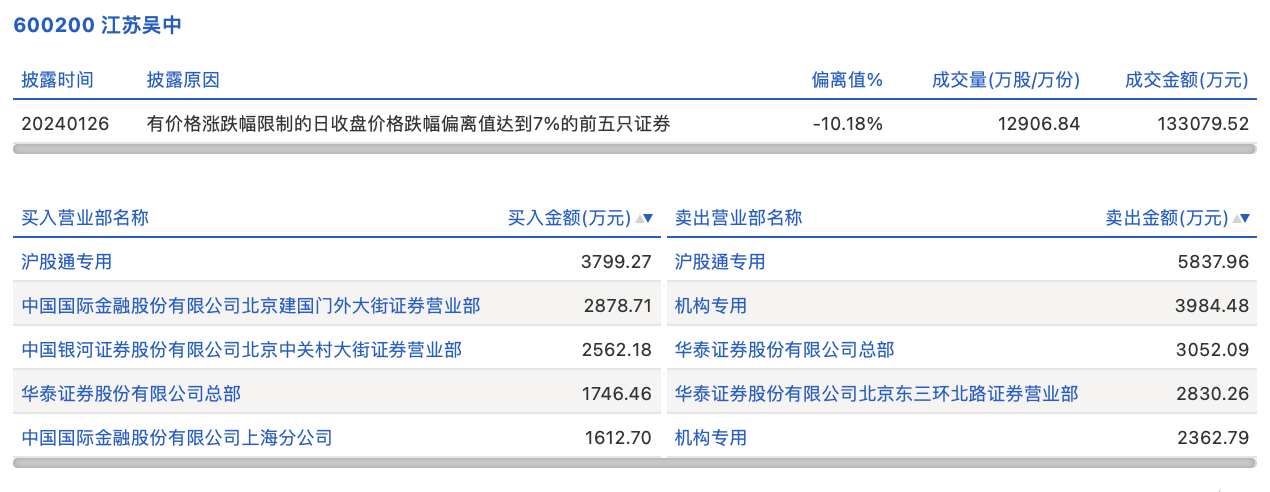
Task: Open 华泰证券北京东三环北路证券营业部 link
Action: (877, 394)
